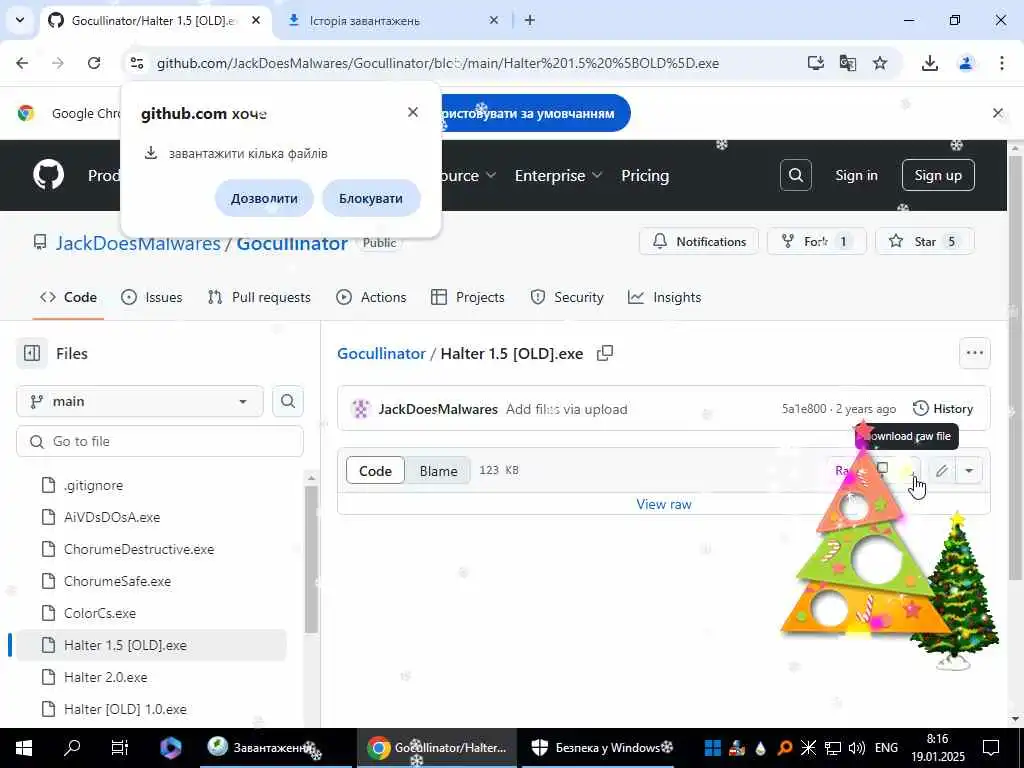Screen dimensions: 1024x768
Task: Click file tree scrollbar
Action: pos(312,559)
